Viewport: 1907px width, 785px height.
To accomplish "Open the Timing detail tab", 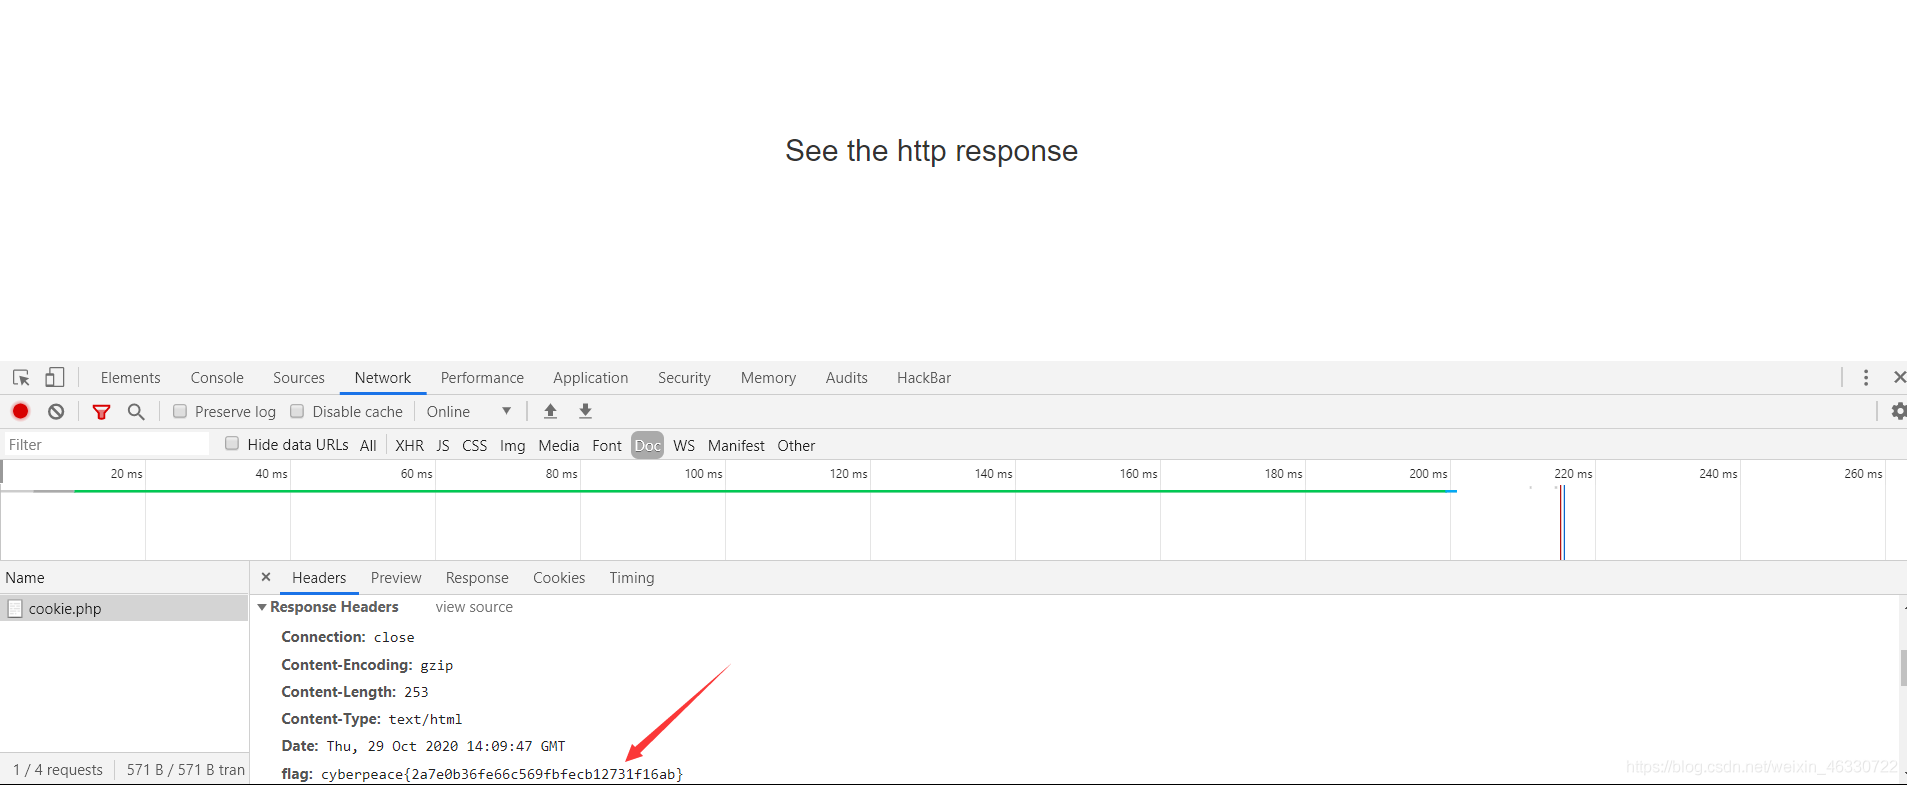I will coord(632,578).
